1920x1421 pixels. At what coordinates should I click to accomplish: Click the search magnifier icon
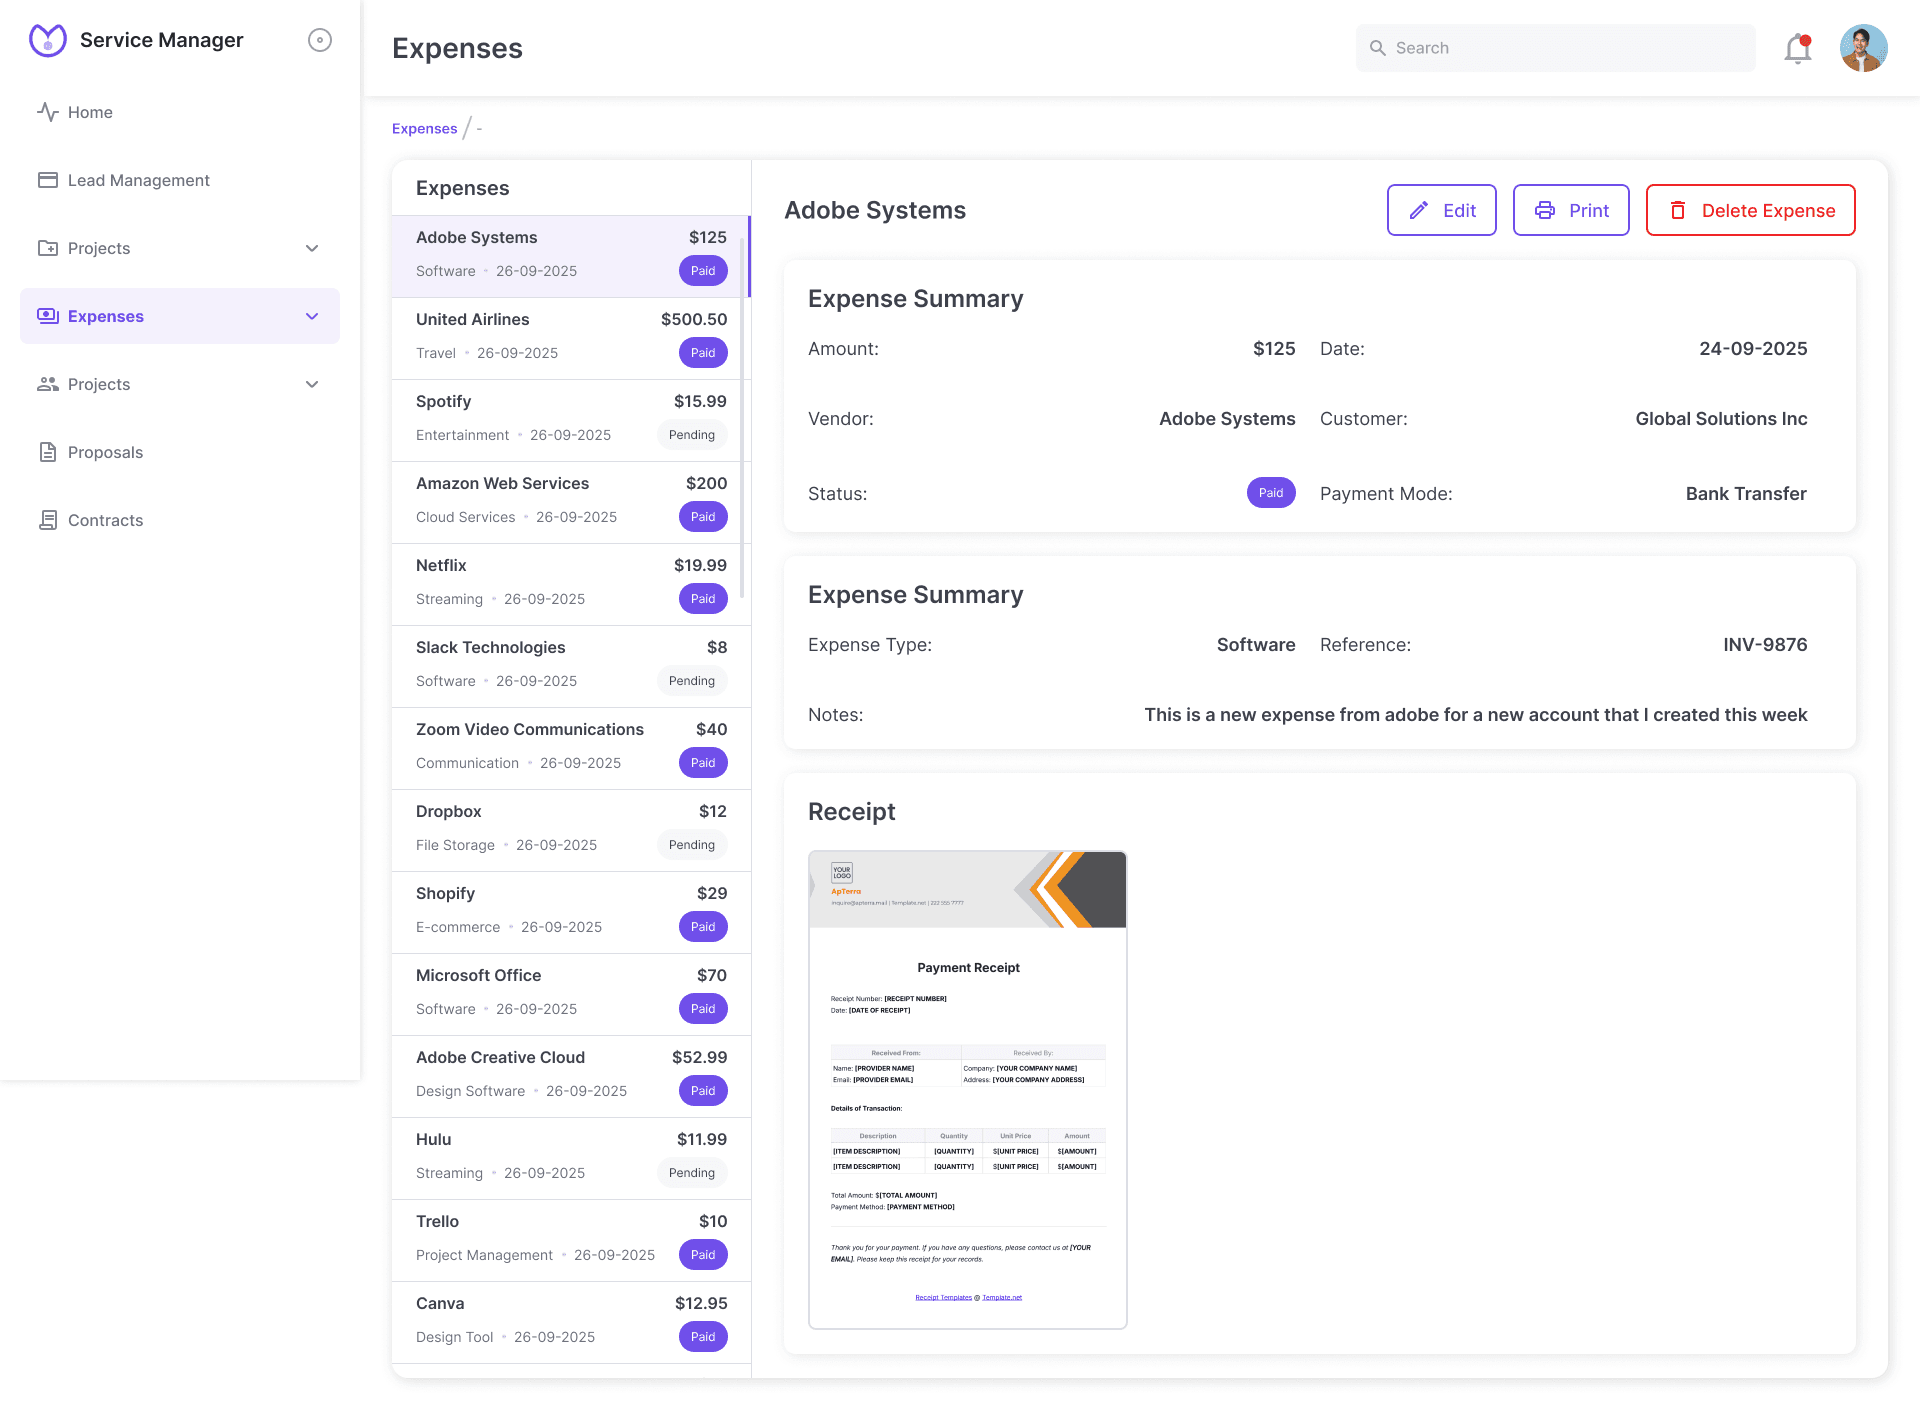(x=1377, y=48)
